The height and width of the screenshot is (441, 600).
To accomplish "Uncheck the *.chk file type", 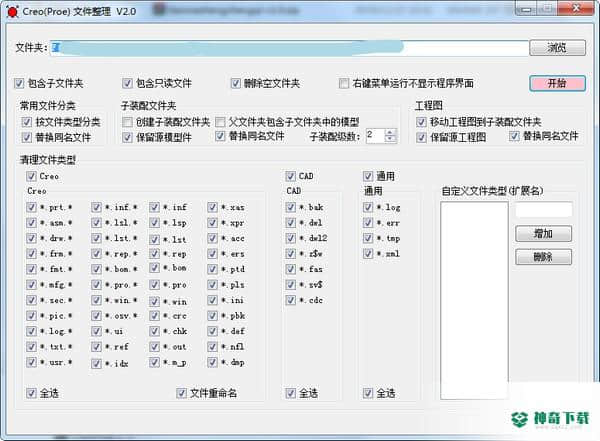I will [154, 331].
